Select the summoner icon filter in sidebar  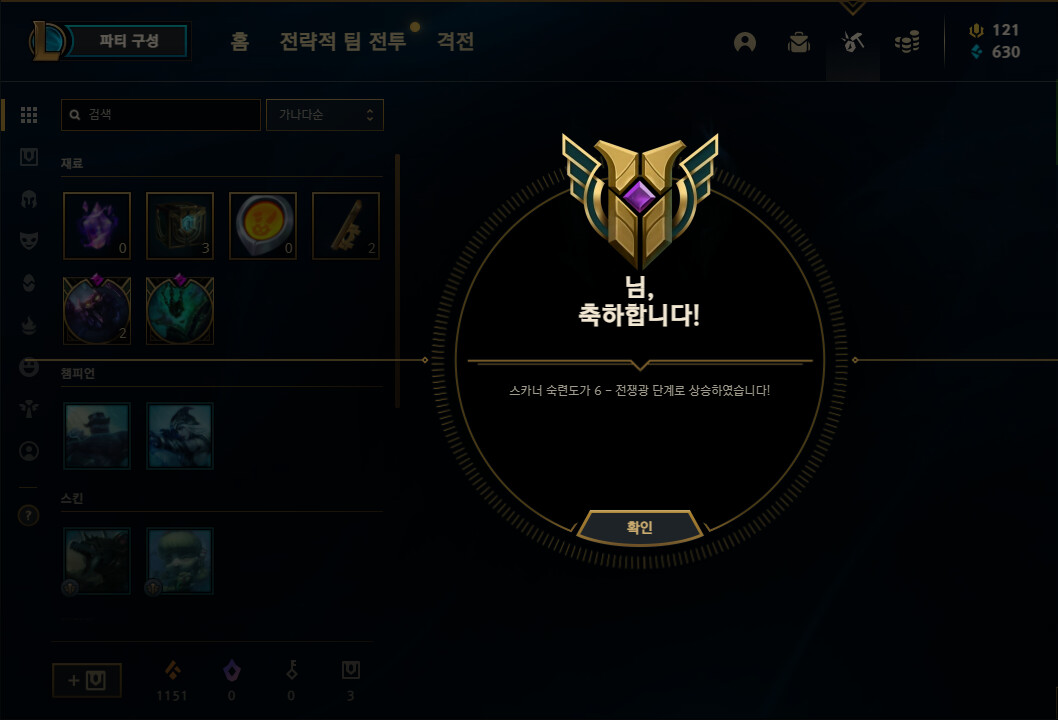29,451
